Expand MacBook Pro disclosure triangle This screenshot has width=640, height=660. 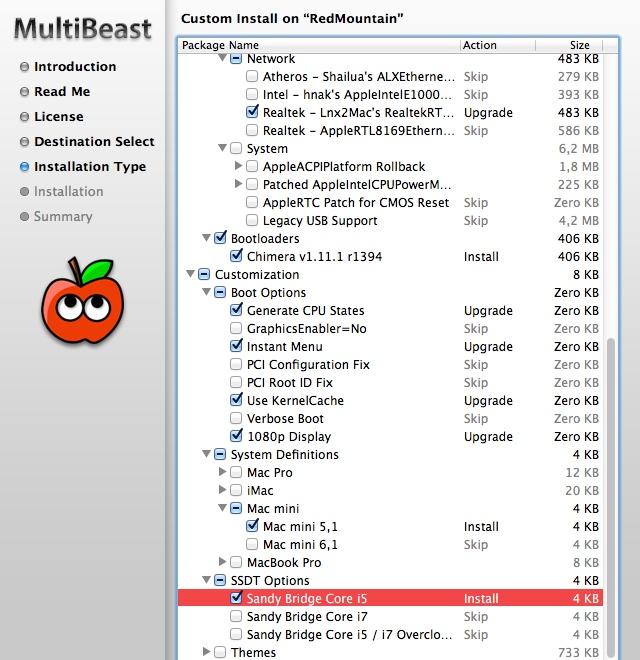(x=222, y=562)
